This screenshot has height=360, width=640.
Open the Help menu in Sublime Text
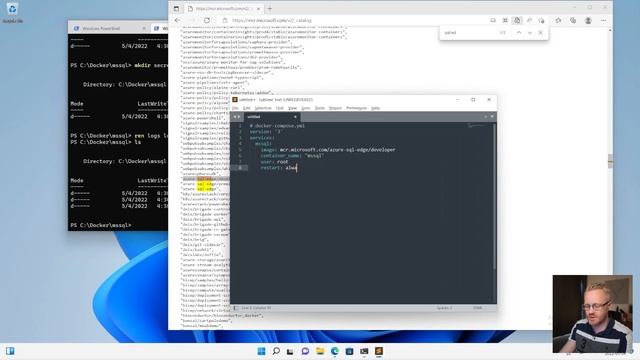(376, 108)
